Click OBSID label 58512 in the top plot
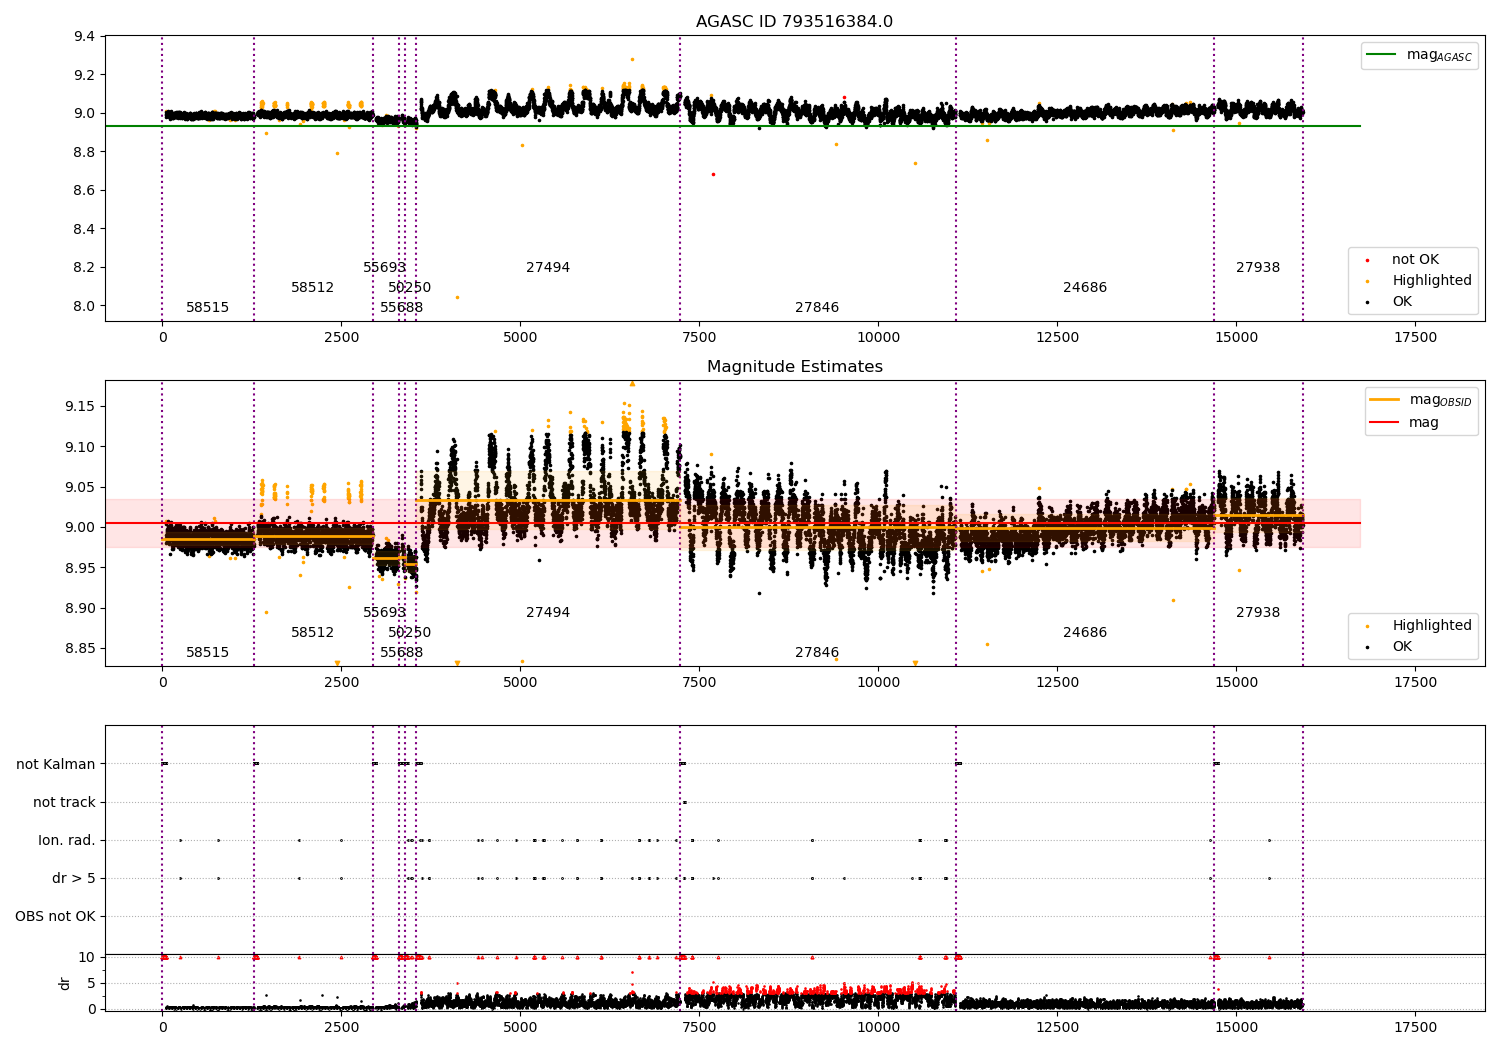The height and width of the screenshot is (1050, 1500). click(312, 288)
